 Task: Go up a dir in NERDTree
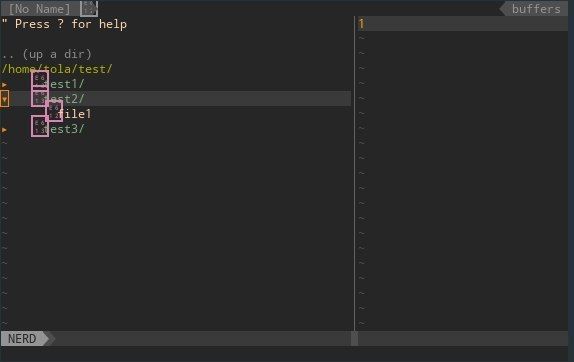[46, 54]
